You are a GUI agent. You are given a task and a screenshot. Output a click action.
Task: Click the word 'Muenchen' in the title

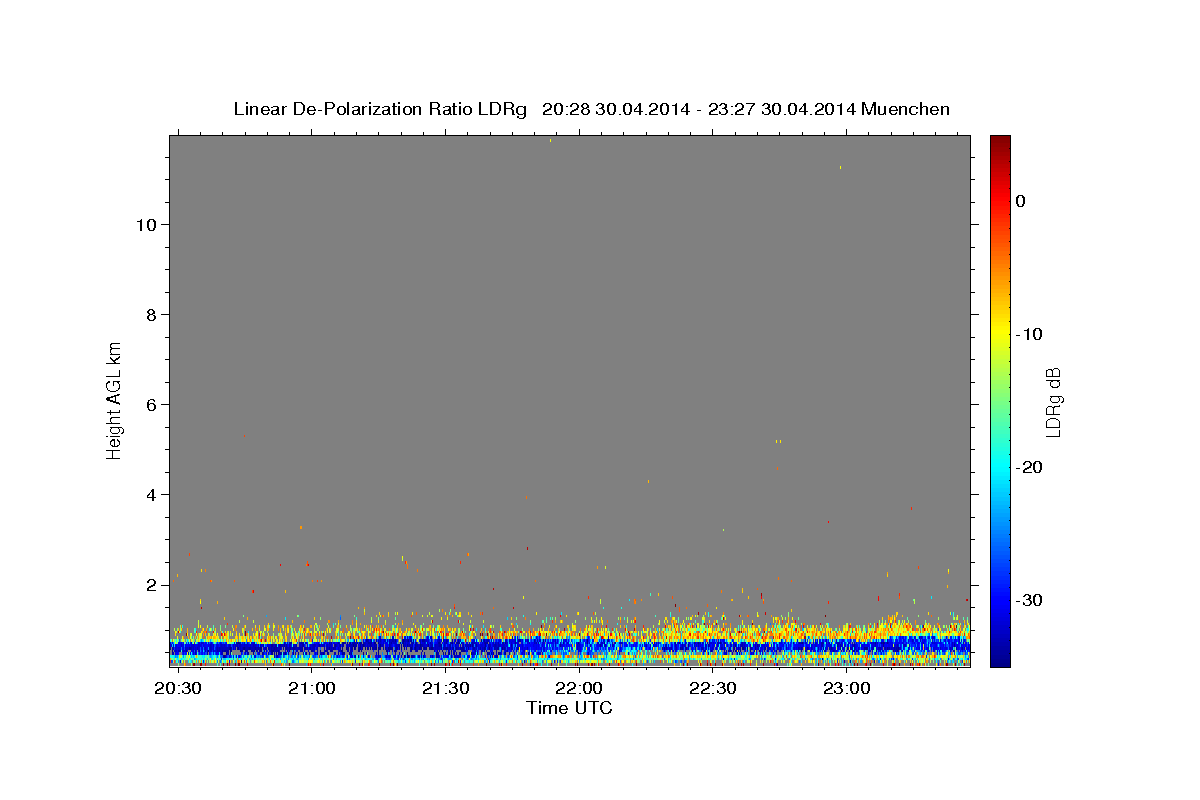[x=905, y=109]
